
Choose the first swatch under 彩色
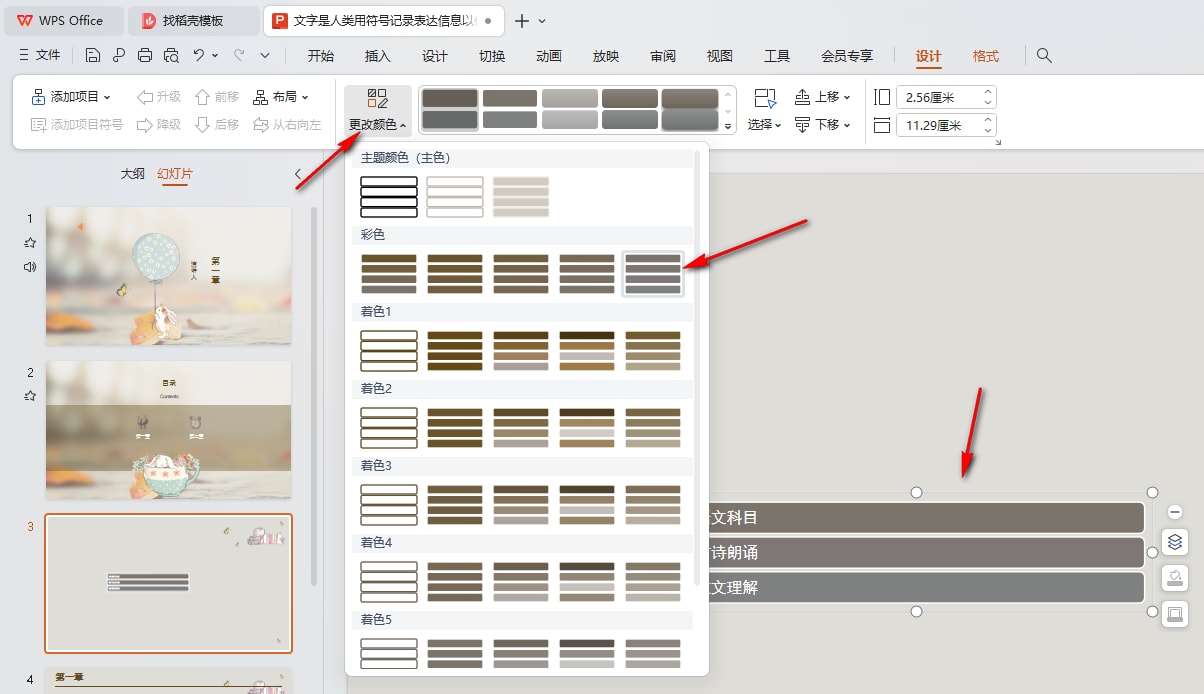(389, 274)
